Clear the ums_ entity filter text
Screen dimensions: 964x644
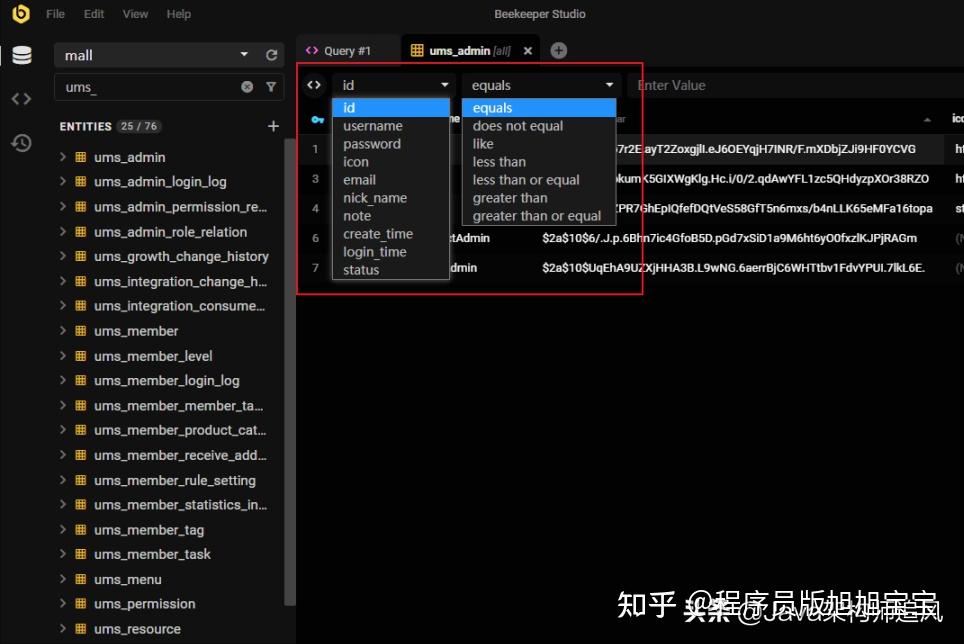click(x=247, y=87)
